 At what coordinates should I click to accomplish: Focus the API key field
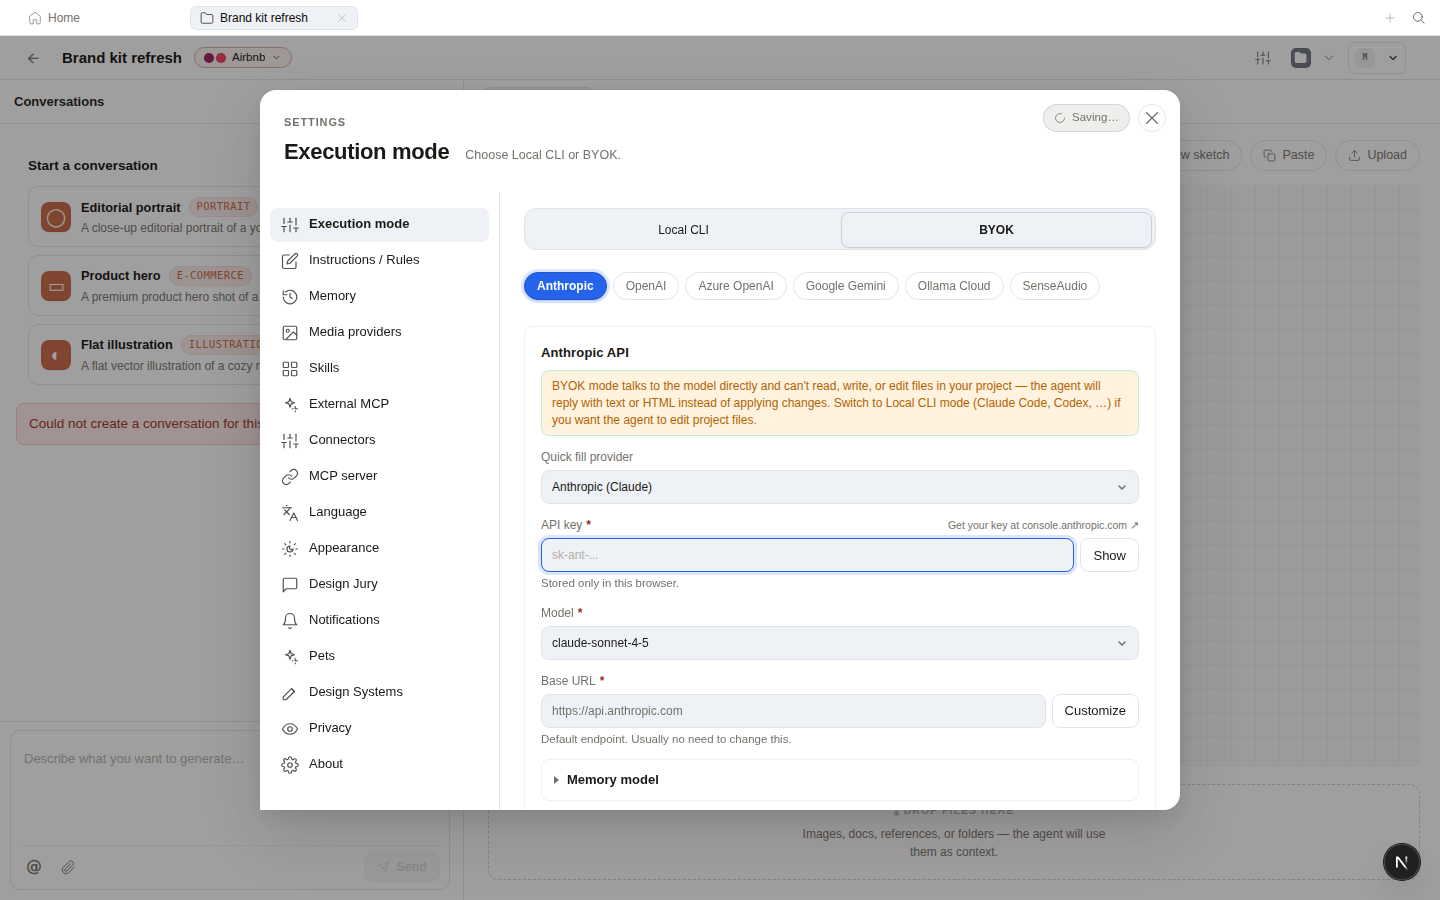tap(807, 555)
